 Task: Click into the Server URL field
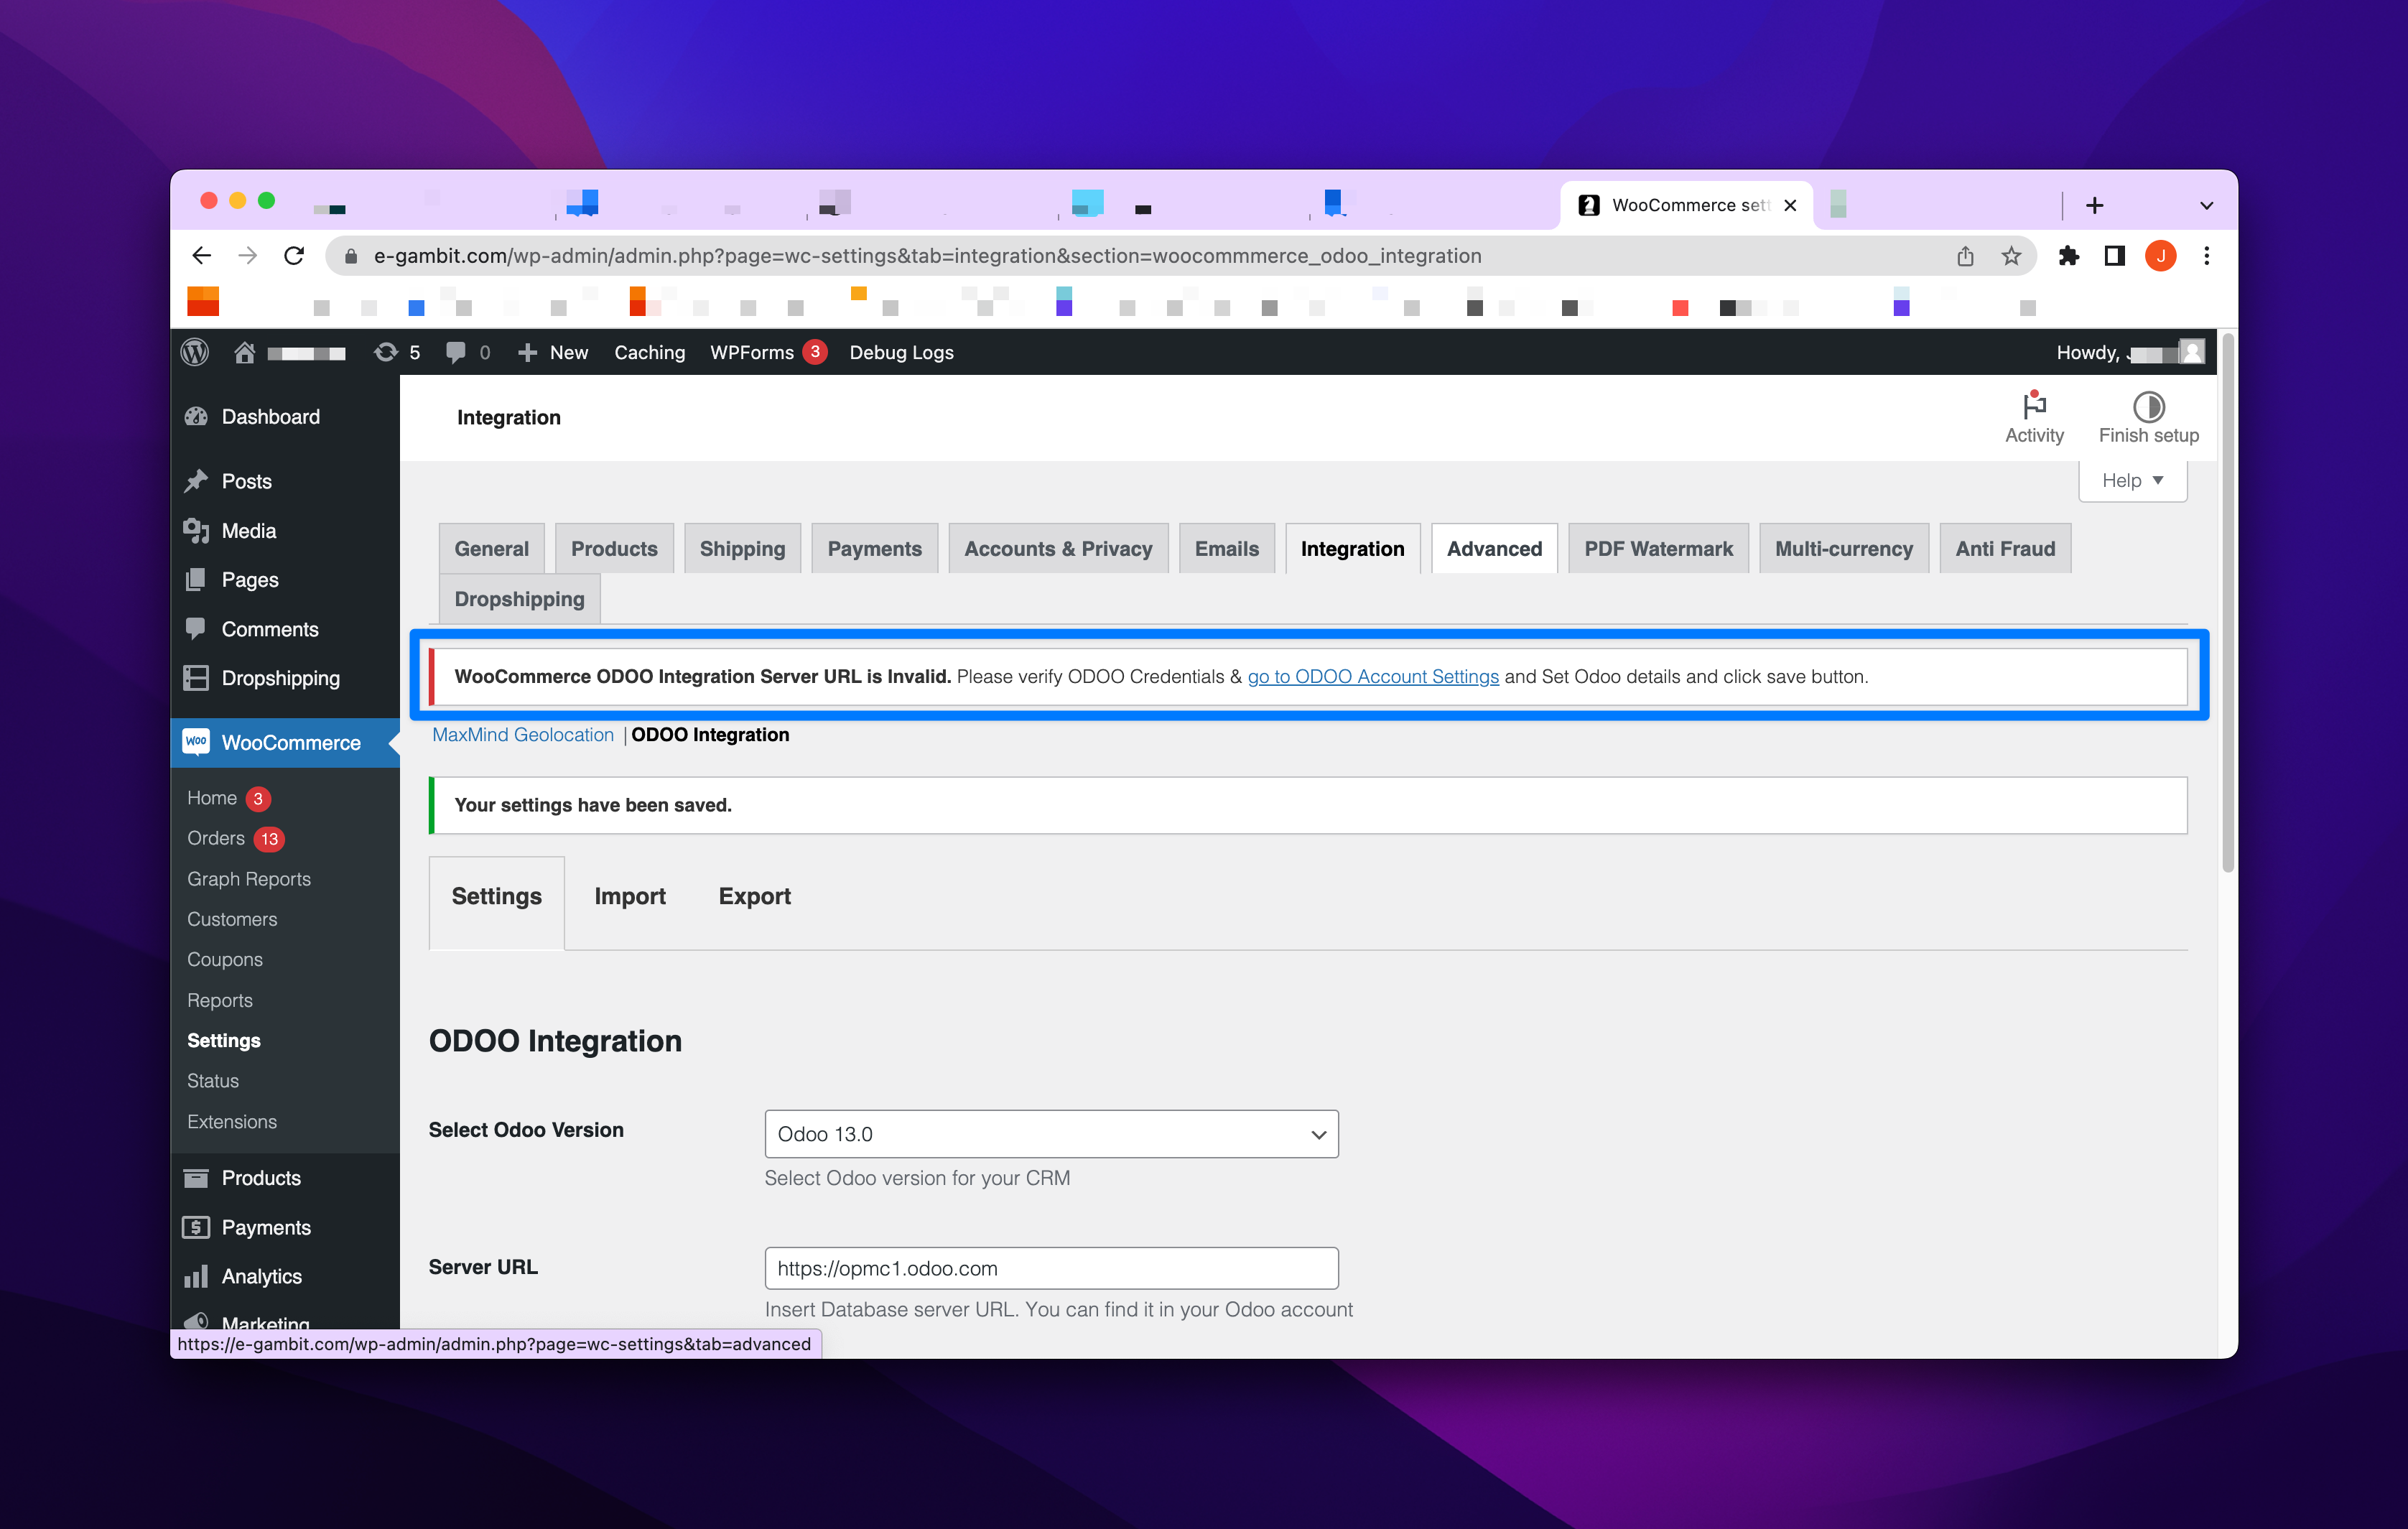(1051, 1268)
